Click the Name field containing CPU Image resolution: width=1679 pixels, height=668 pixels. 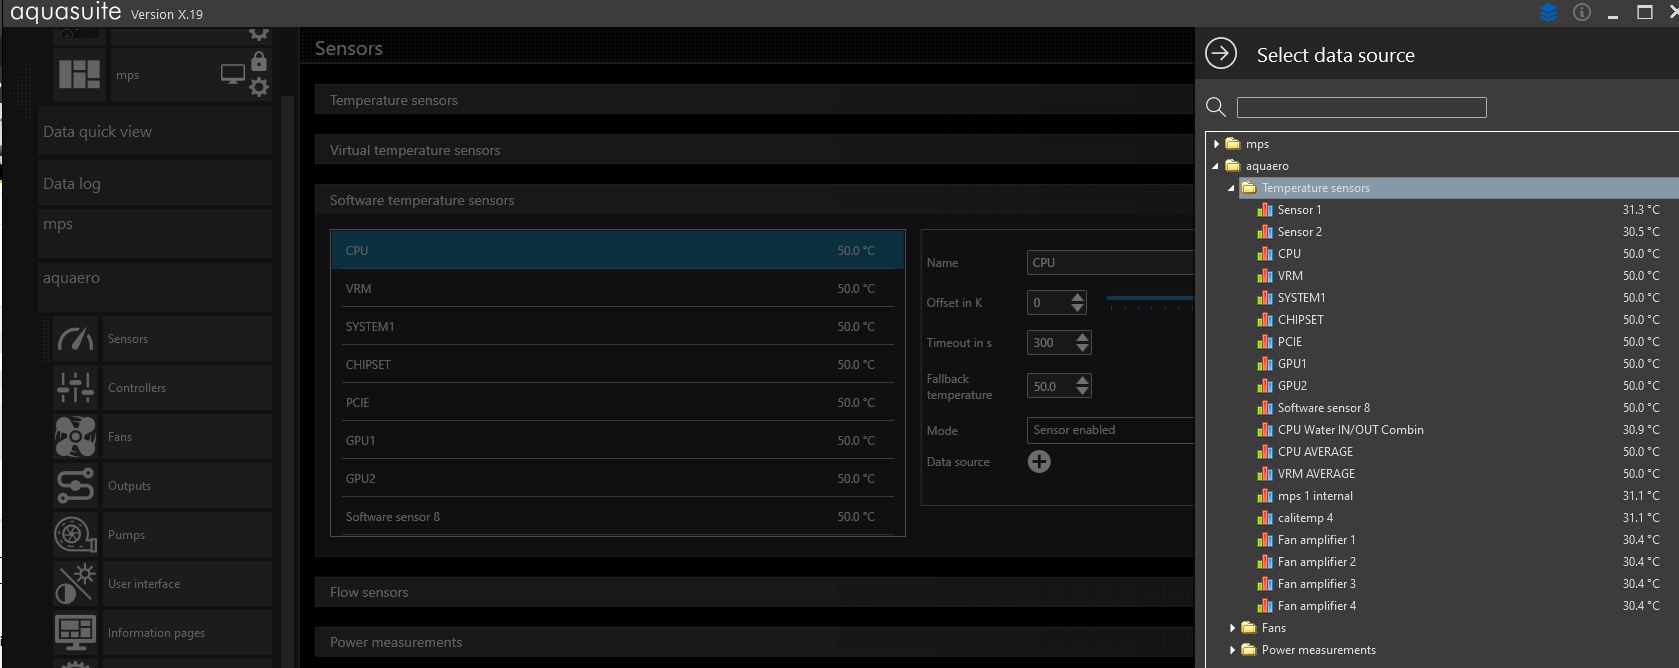click(x=1110, y=263)
